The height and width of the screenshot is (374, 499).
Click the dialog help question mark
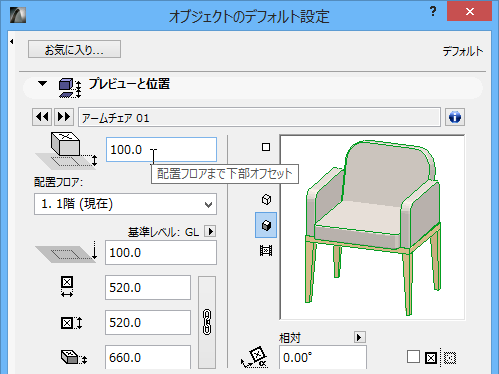433,11
